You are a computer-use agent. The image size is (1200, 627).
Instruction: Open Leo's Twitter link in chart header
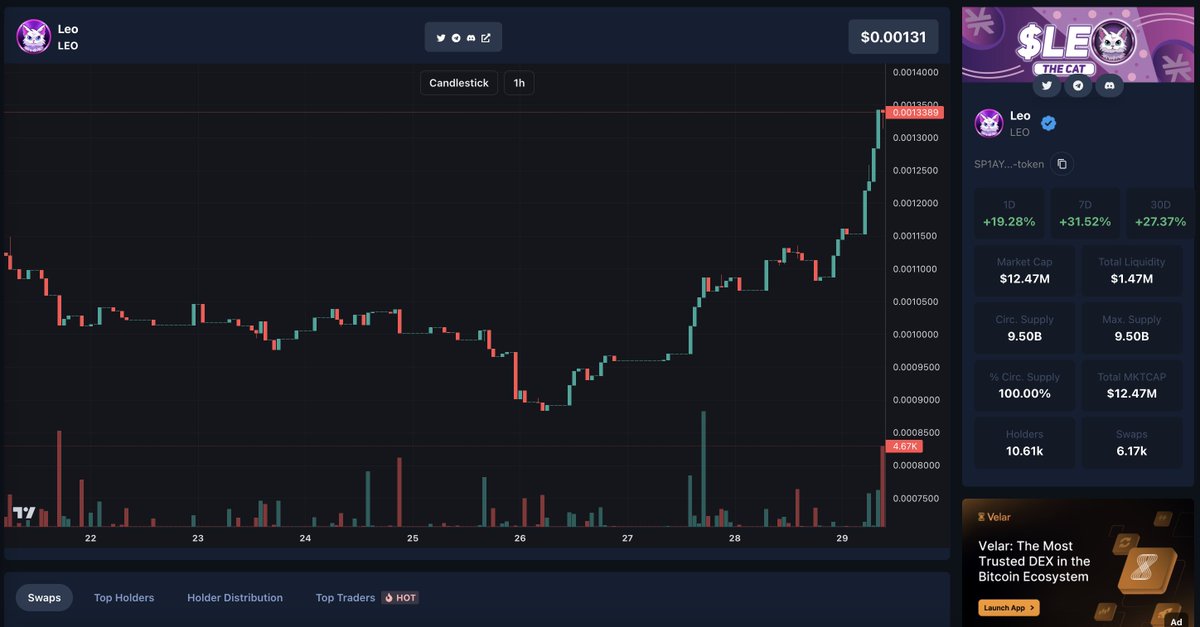(x=441, y=38)
